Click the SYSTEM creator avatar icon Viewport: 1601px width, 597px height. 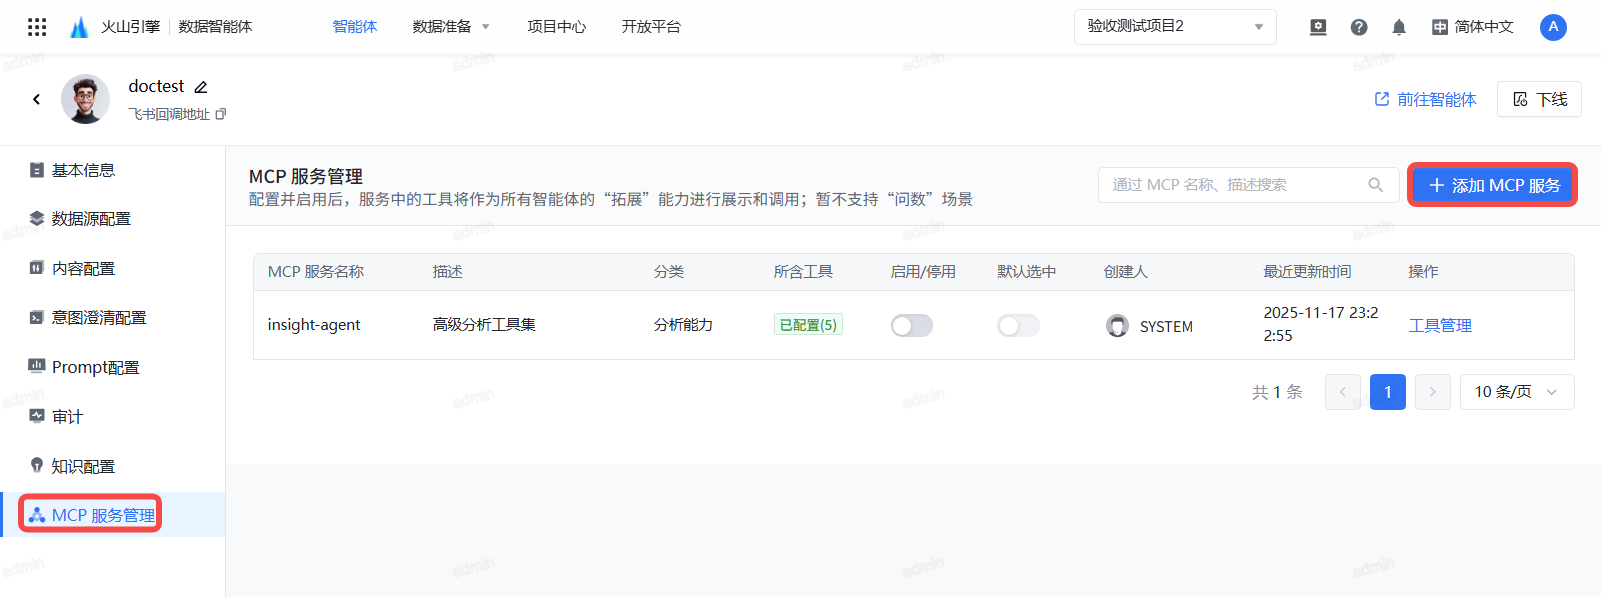pyautogui.click(x=1117, y=326)
